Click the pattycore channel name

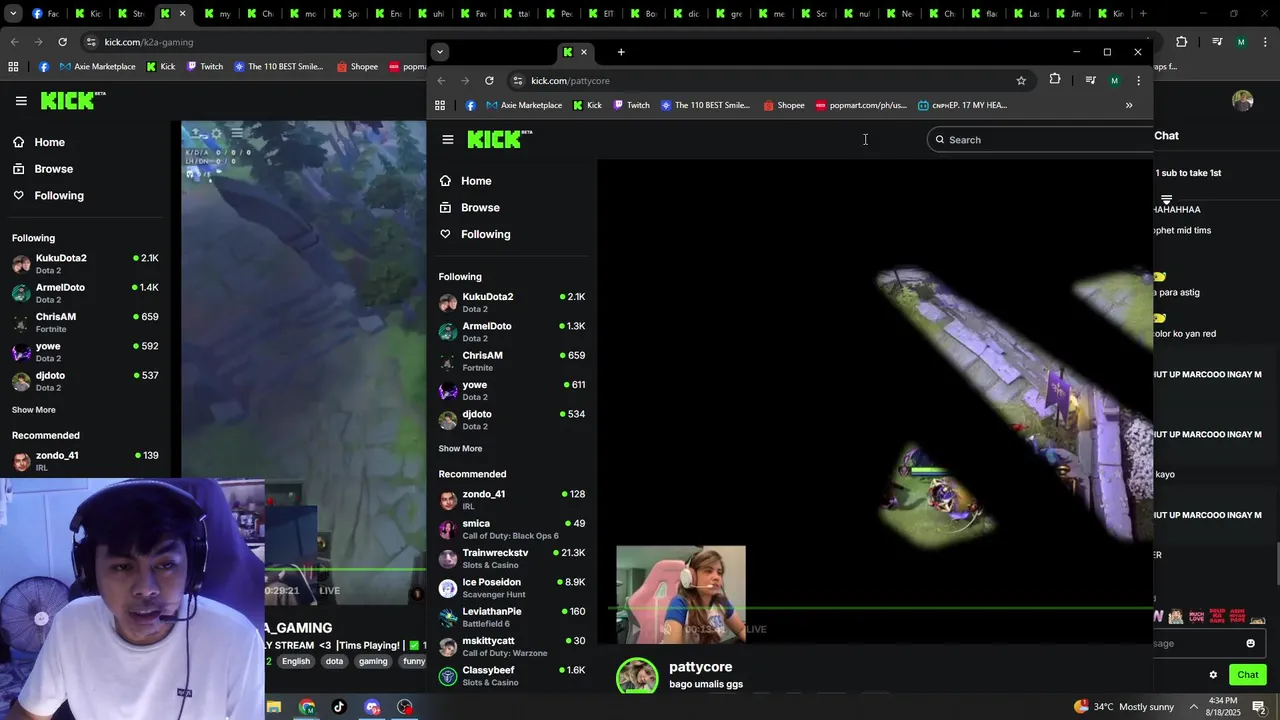(700, 667)
